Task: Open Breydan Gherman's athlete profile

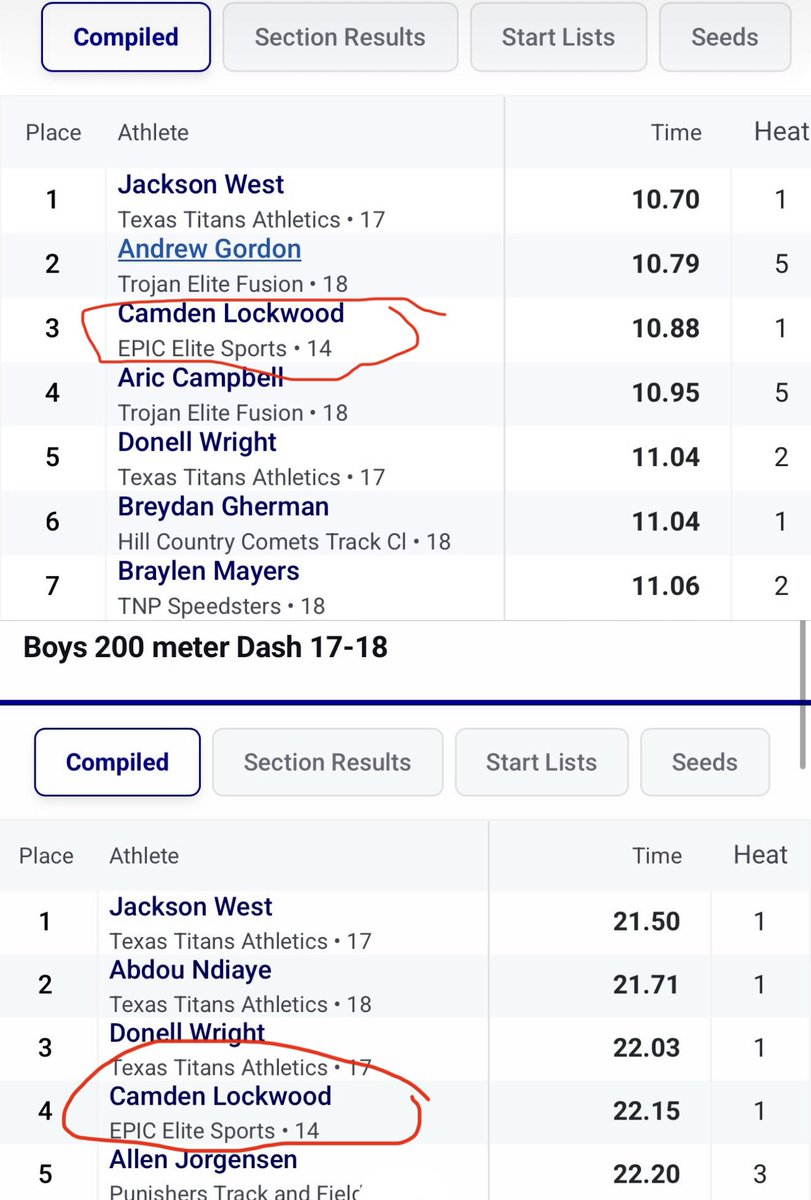Action: click(x=223, y=507)
